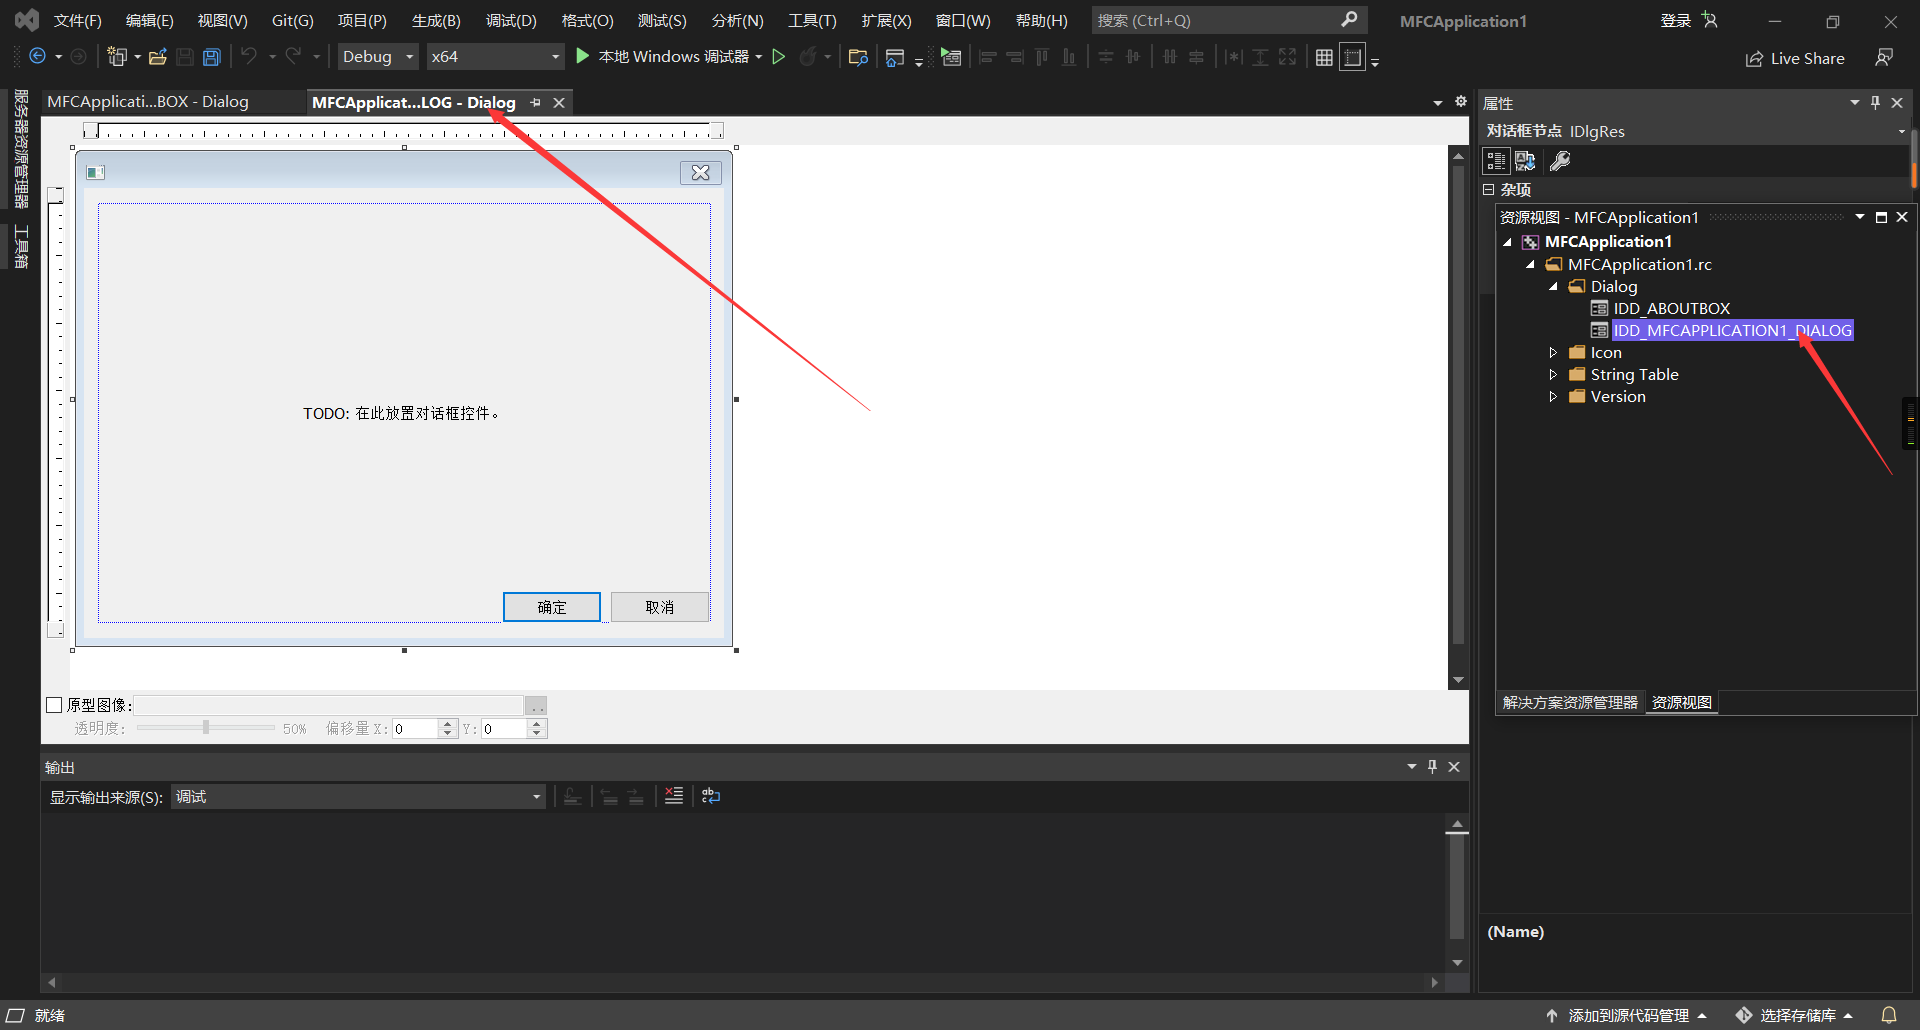Expand the Version folder
Viewport: 1920px width, 1030px height.
point(1553,396)
